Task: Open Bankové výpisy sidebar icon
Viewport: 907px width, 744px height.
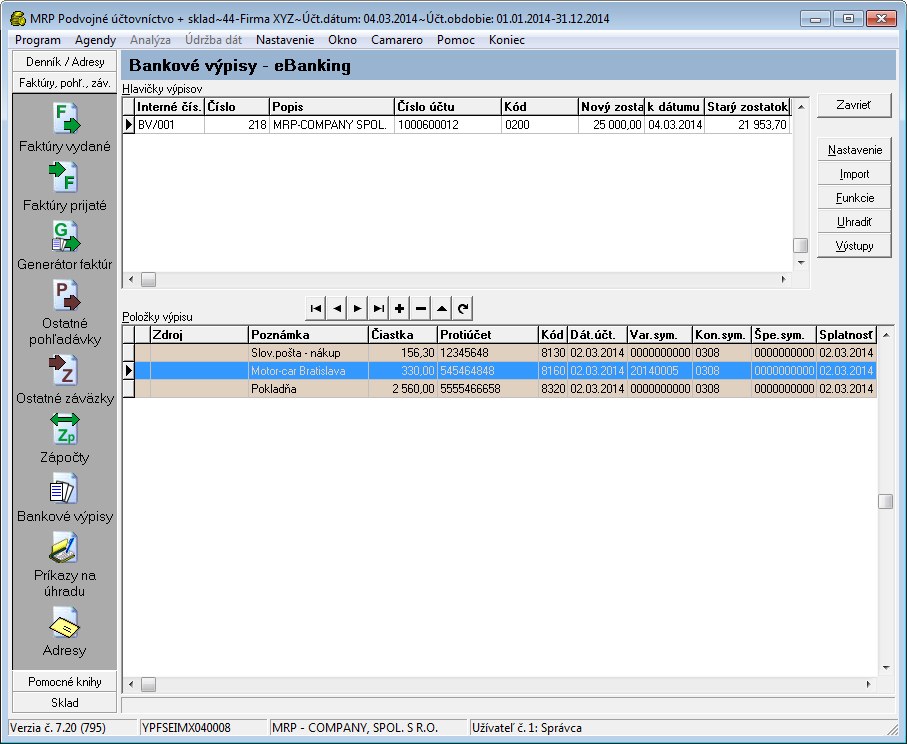Action: point(65,488)
